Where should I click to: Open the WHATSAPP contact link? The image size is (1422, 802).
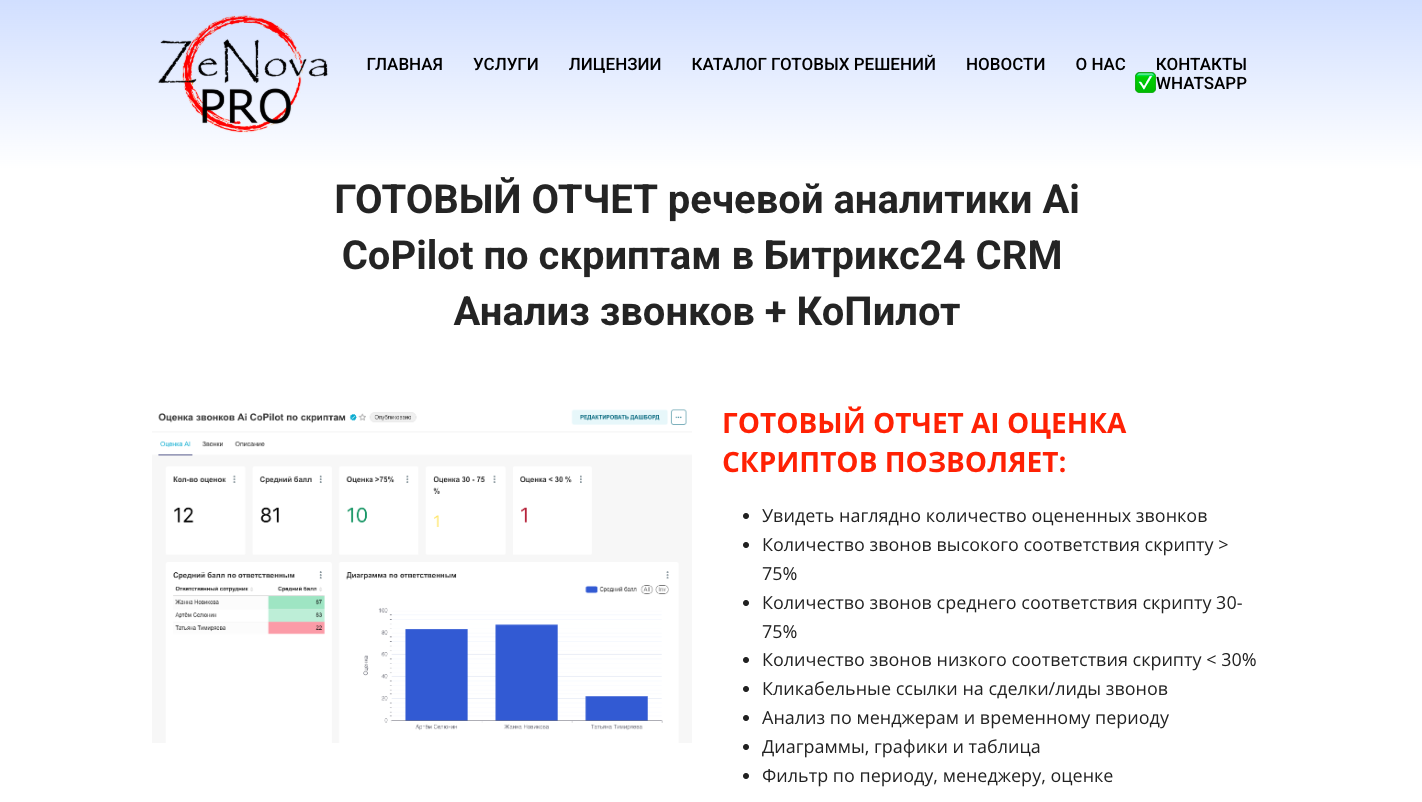pos(1201,83)
